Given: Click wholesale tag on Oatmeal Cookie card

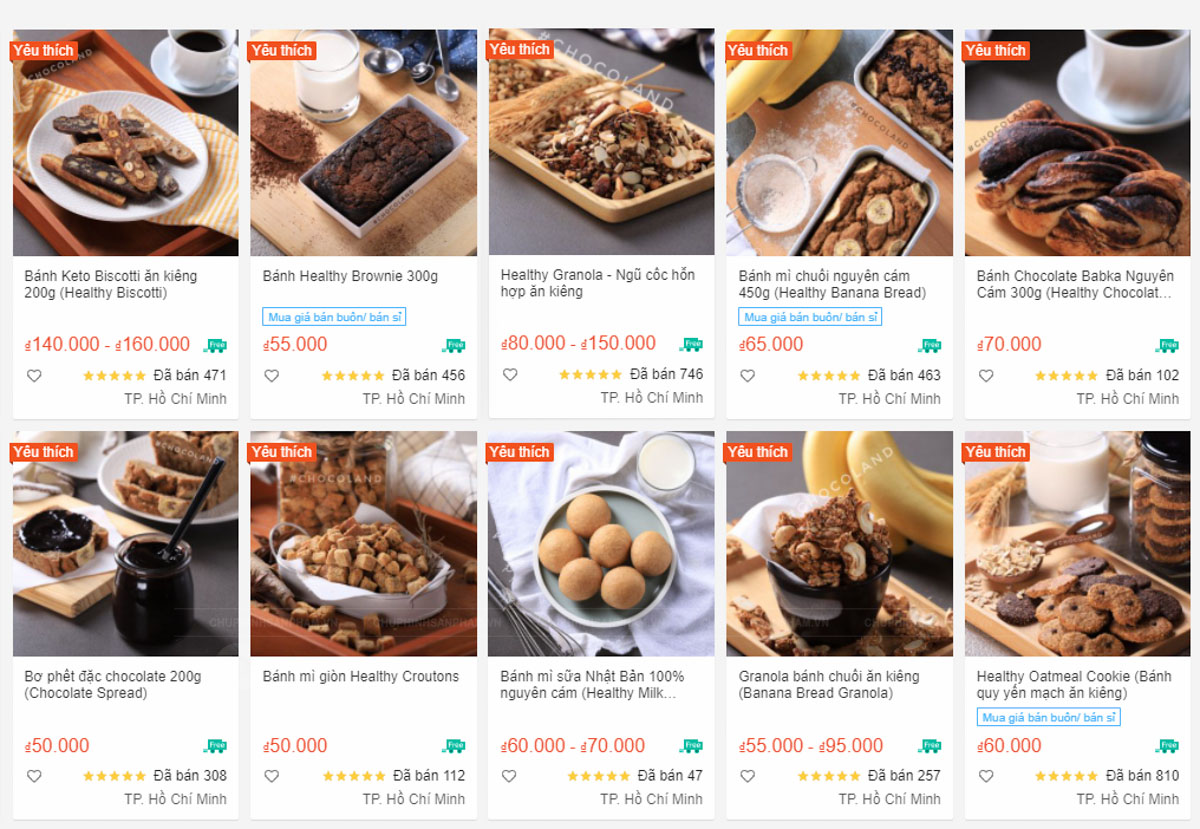Looking at the screenshot, I should click(1049, 717).
